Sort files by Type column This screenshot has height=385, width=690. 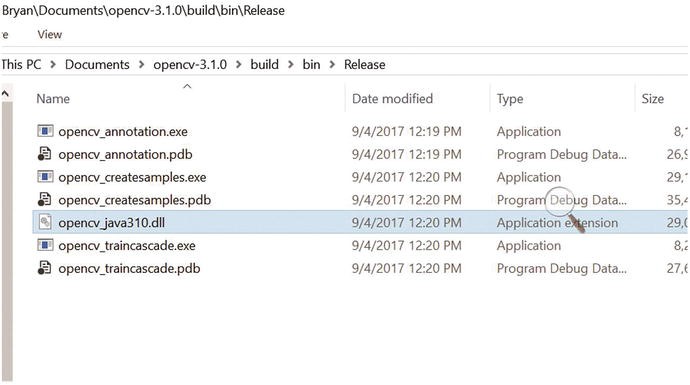click(x=510, y=99)
